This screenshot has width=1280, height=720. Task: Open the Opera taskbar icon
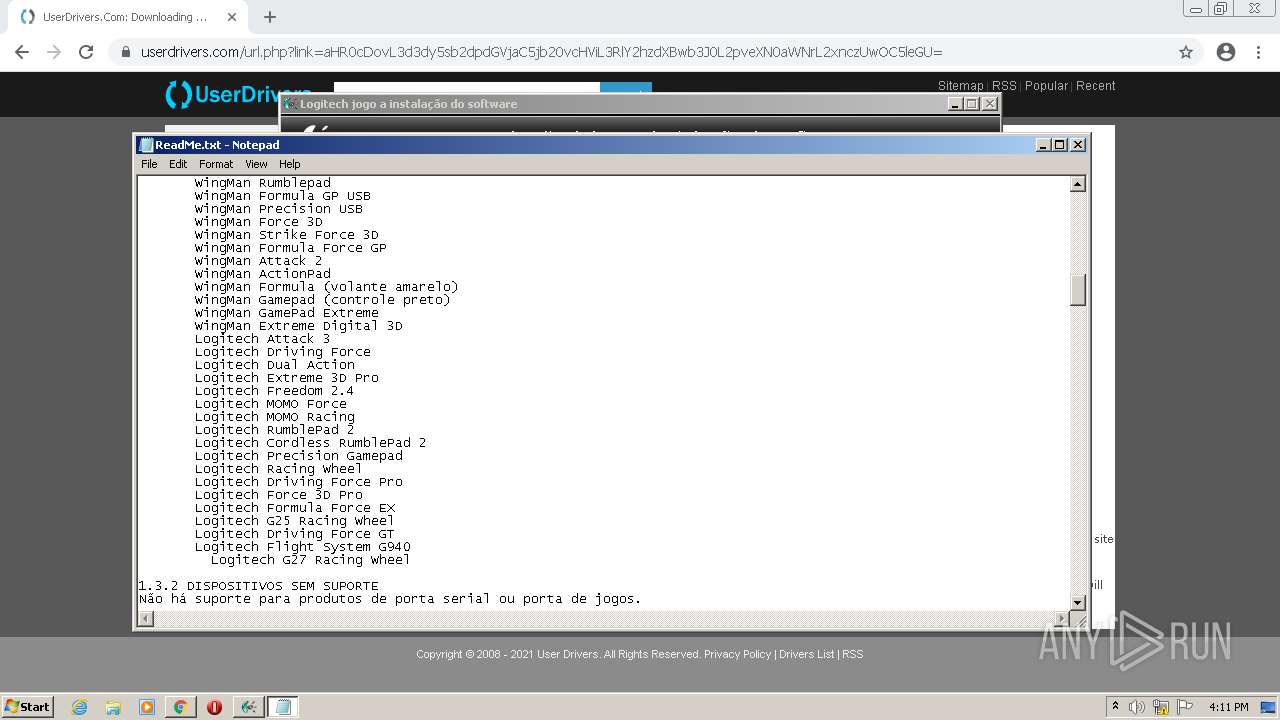tap(214, 707)
